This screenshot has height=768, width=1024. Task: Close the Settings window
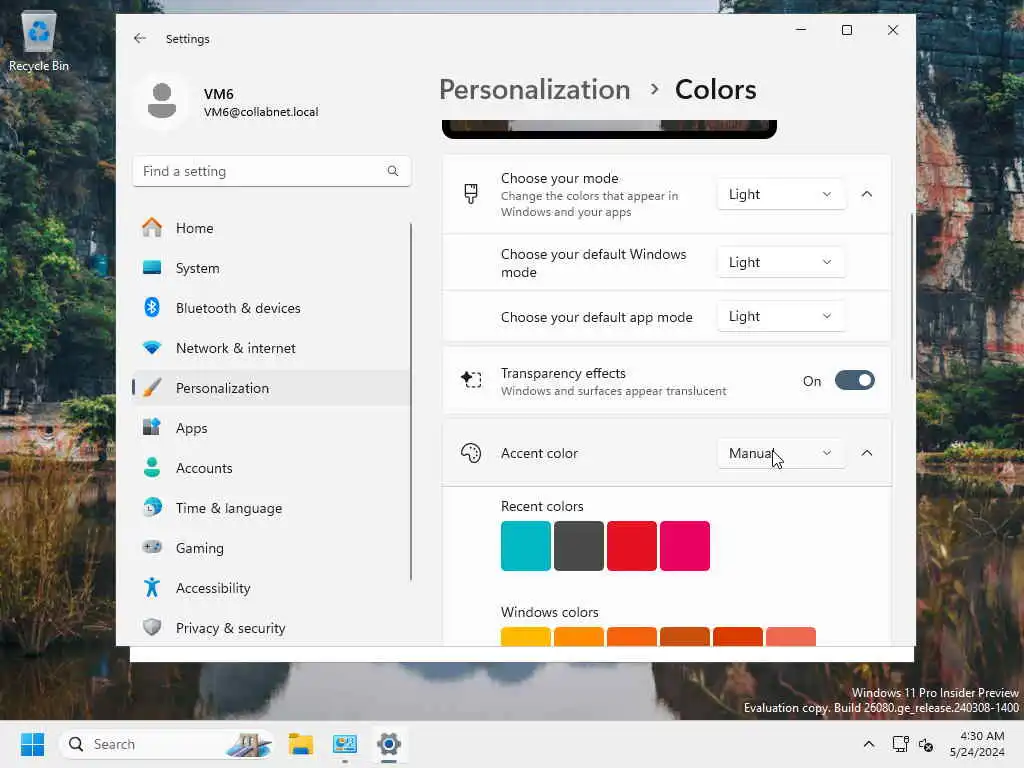coord(893,30)
